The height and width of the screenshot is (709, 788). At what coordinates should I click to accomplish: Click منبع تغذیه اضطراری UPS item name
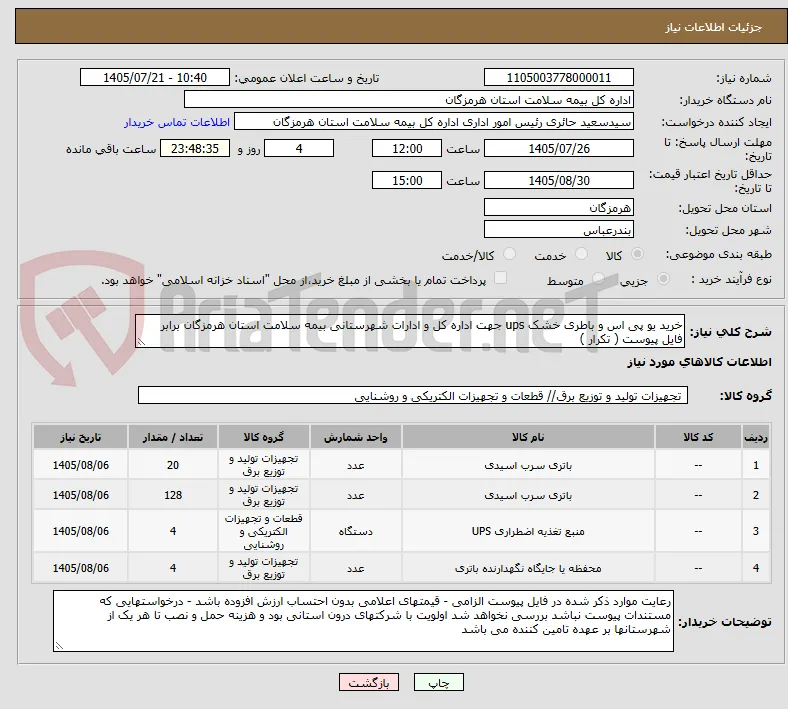[528, 531]
